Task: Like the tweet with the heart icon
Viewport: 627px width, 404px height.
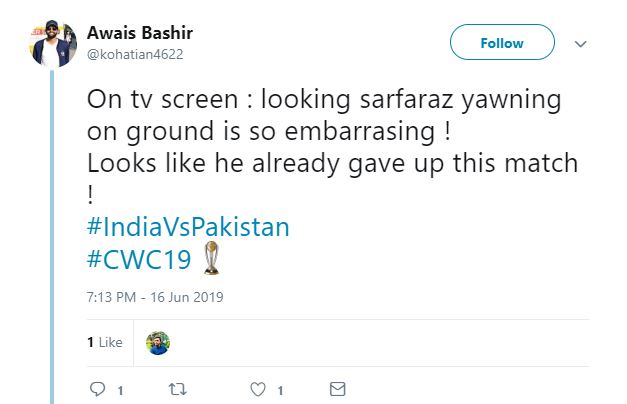Action: point(257,389)
